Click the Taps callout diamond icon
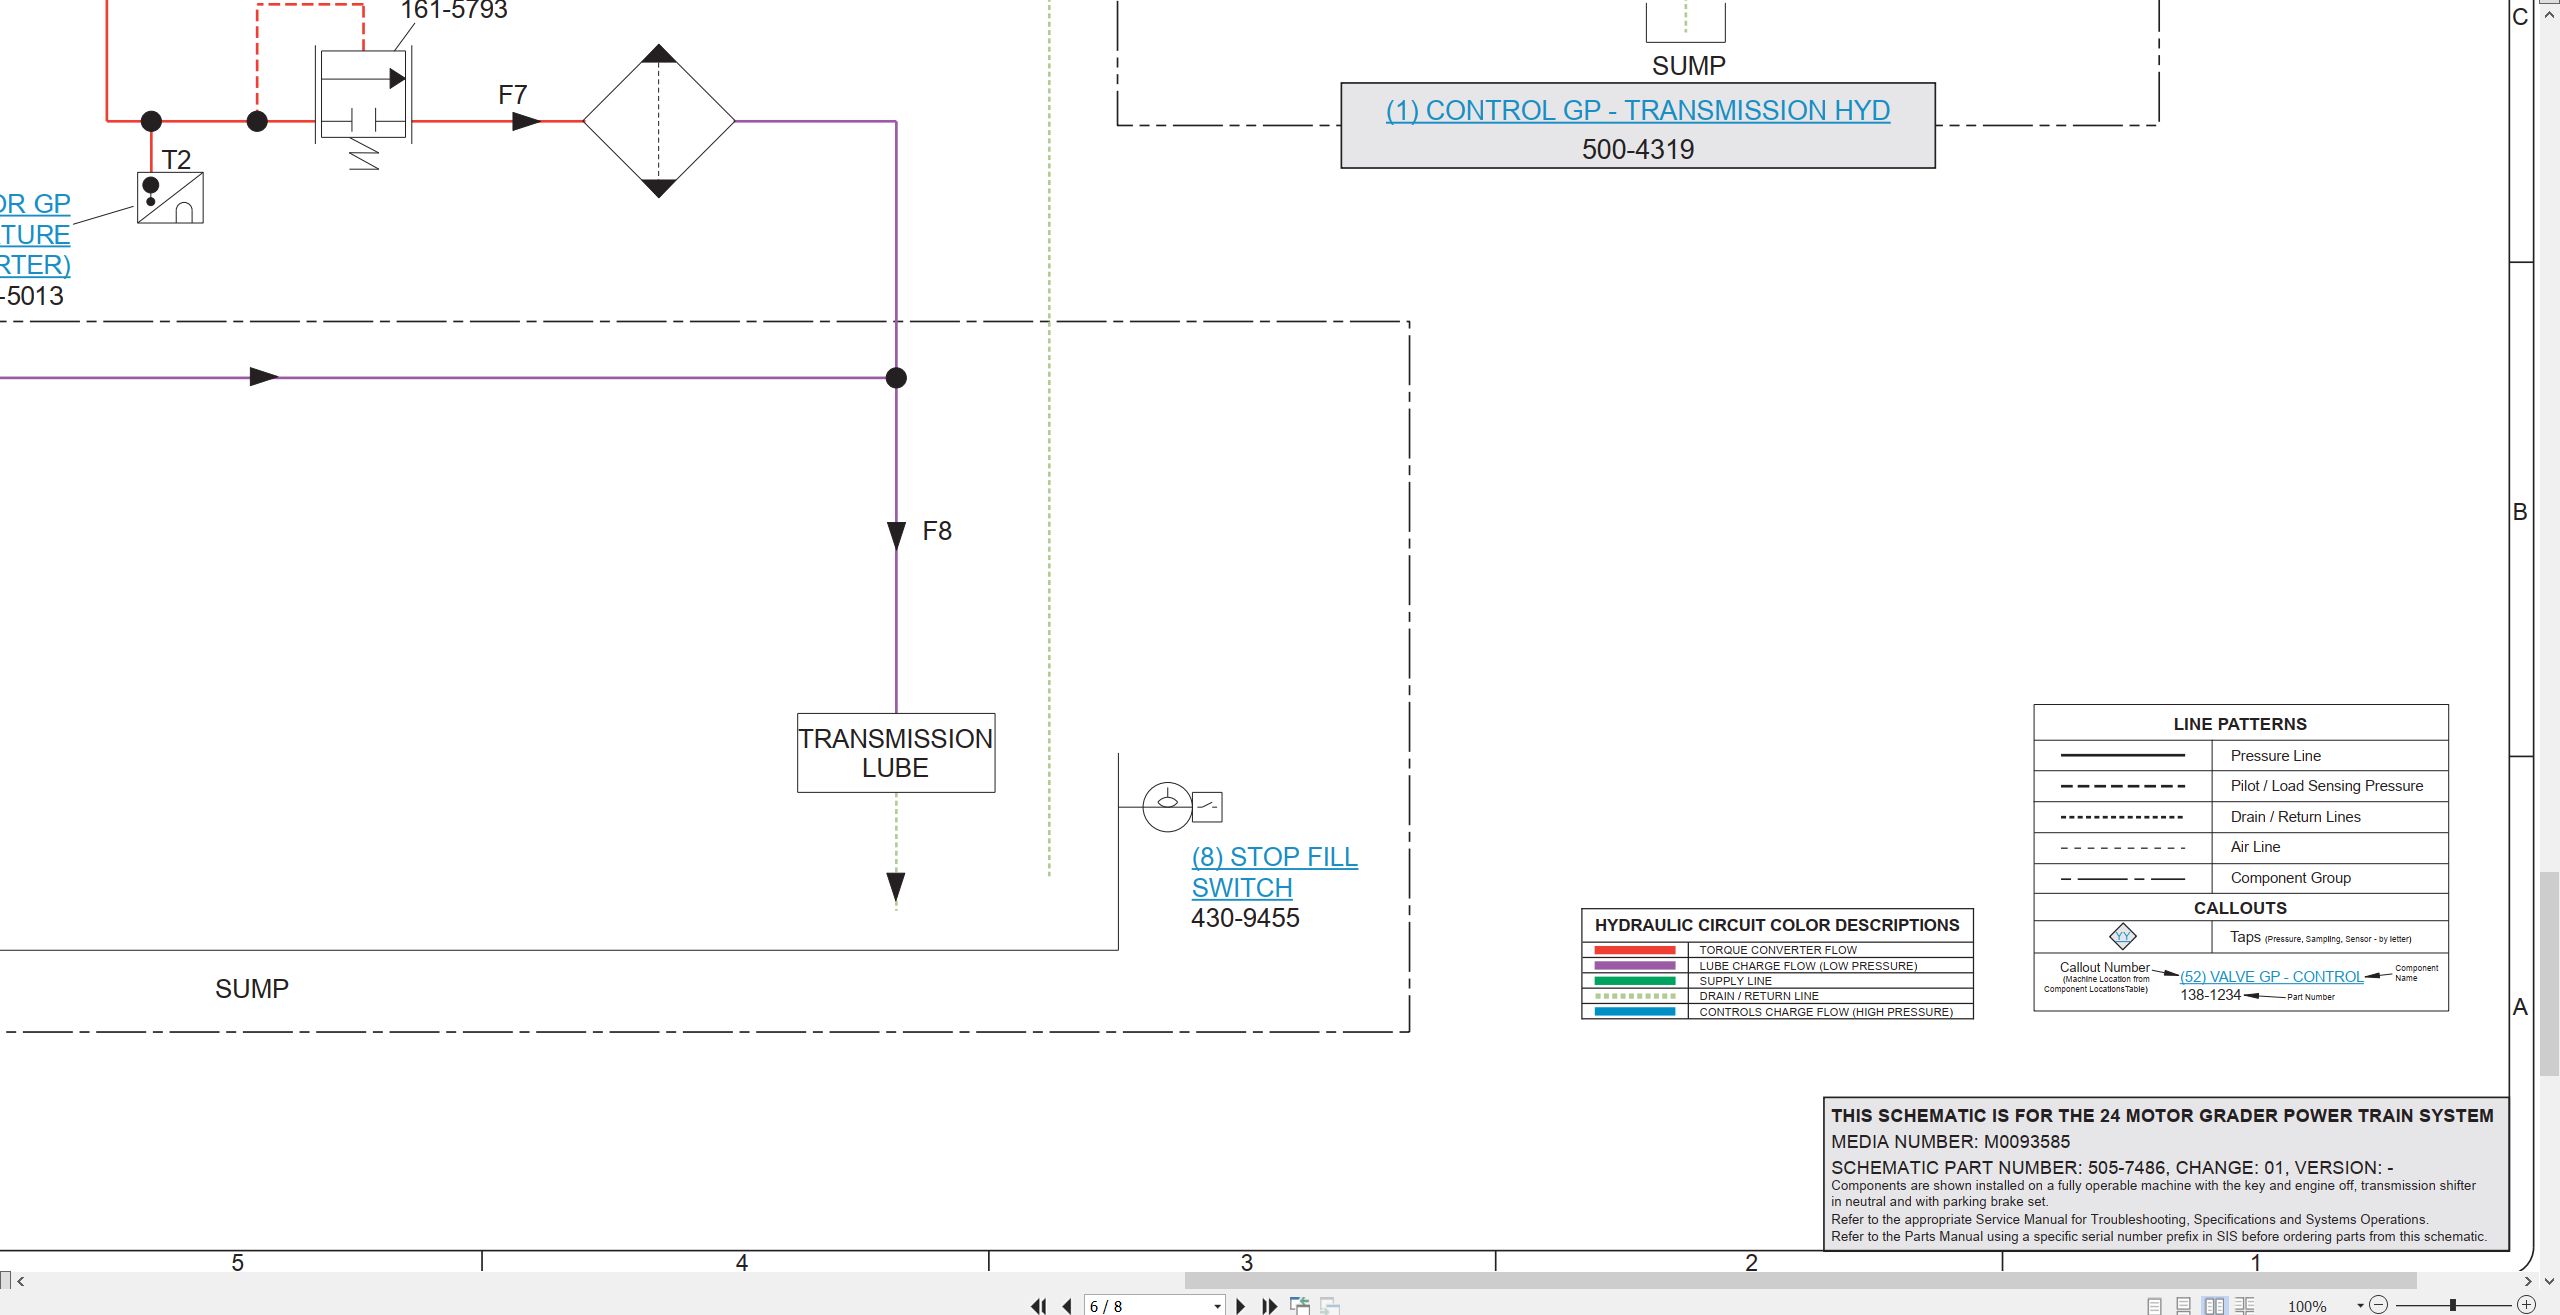 coord(2123,936)
